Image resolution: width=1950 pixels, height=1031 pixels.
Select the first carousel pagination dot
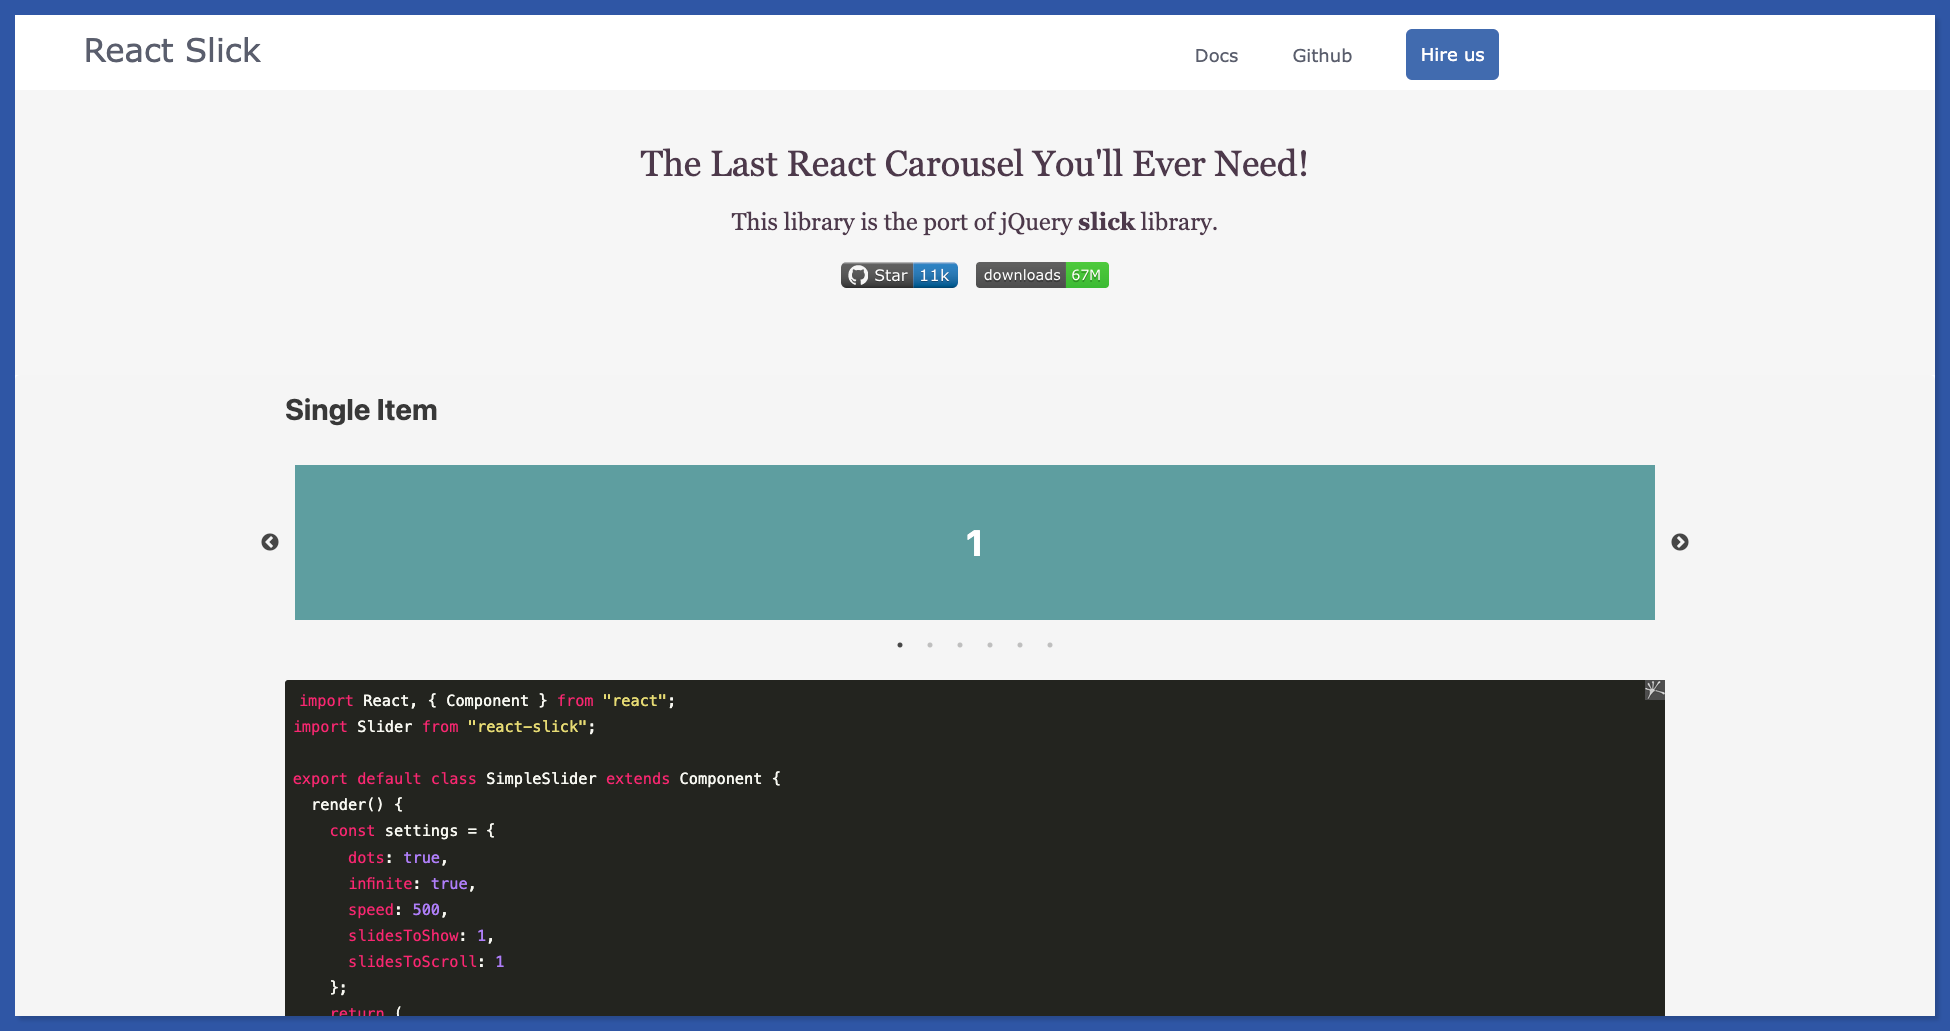click(x=900, y=645)
